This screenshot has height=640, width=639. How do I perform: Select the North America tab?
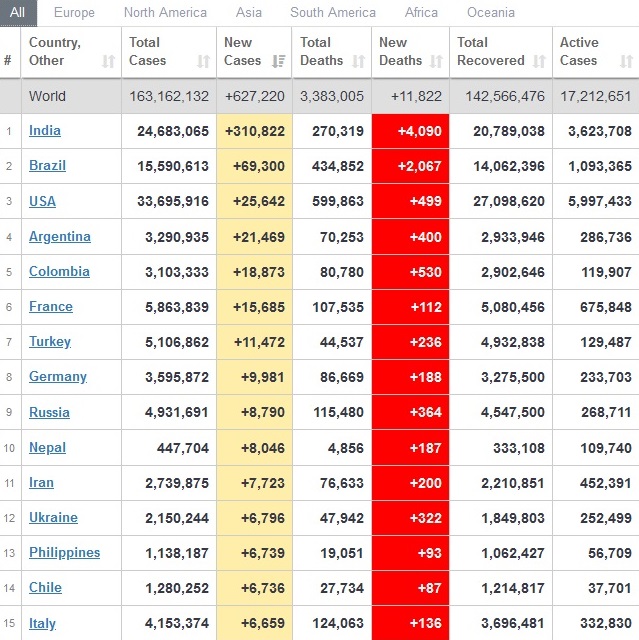pyautogui.click(x=165, y=13)
